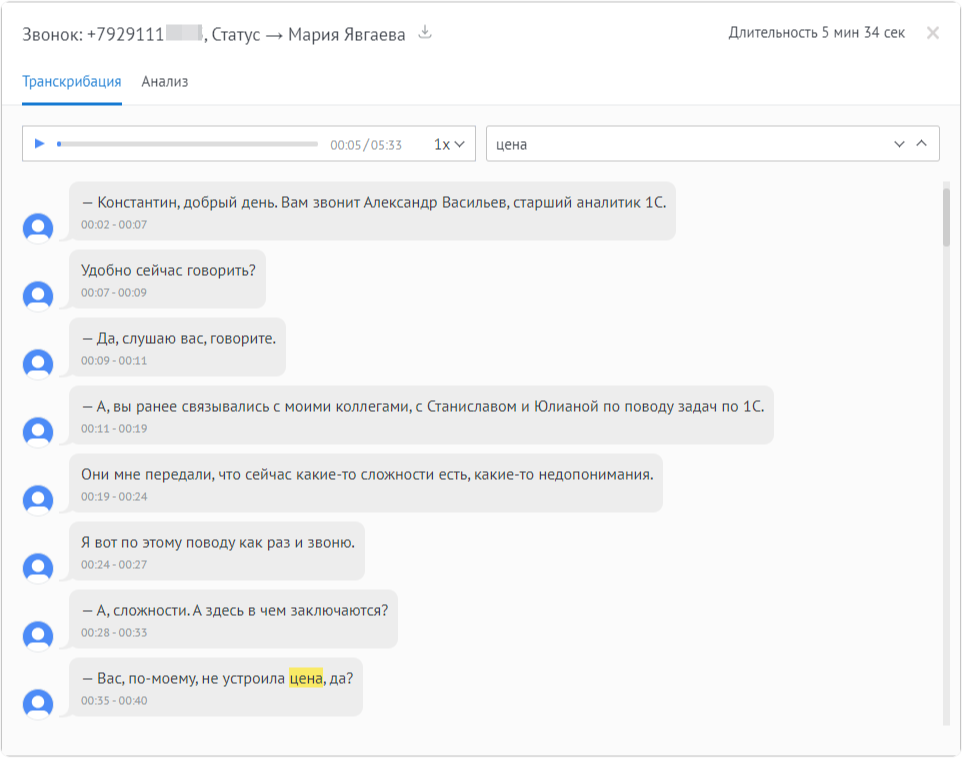Click avatar beside "Удобно сейчас говорить?"
This screenshot has height=758, width=962.
point(38,296)
